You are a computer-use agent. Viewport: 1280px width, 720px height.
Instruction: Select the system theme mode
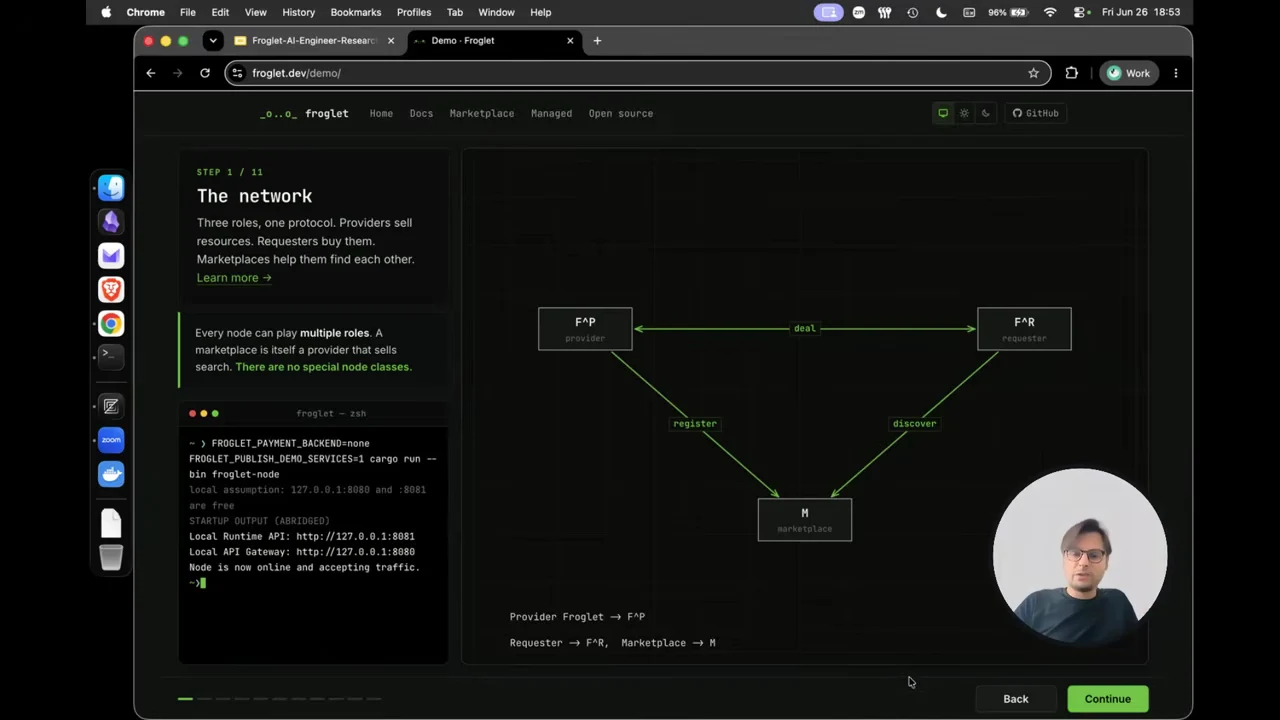pyautogui.click(x=943, y=113)
